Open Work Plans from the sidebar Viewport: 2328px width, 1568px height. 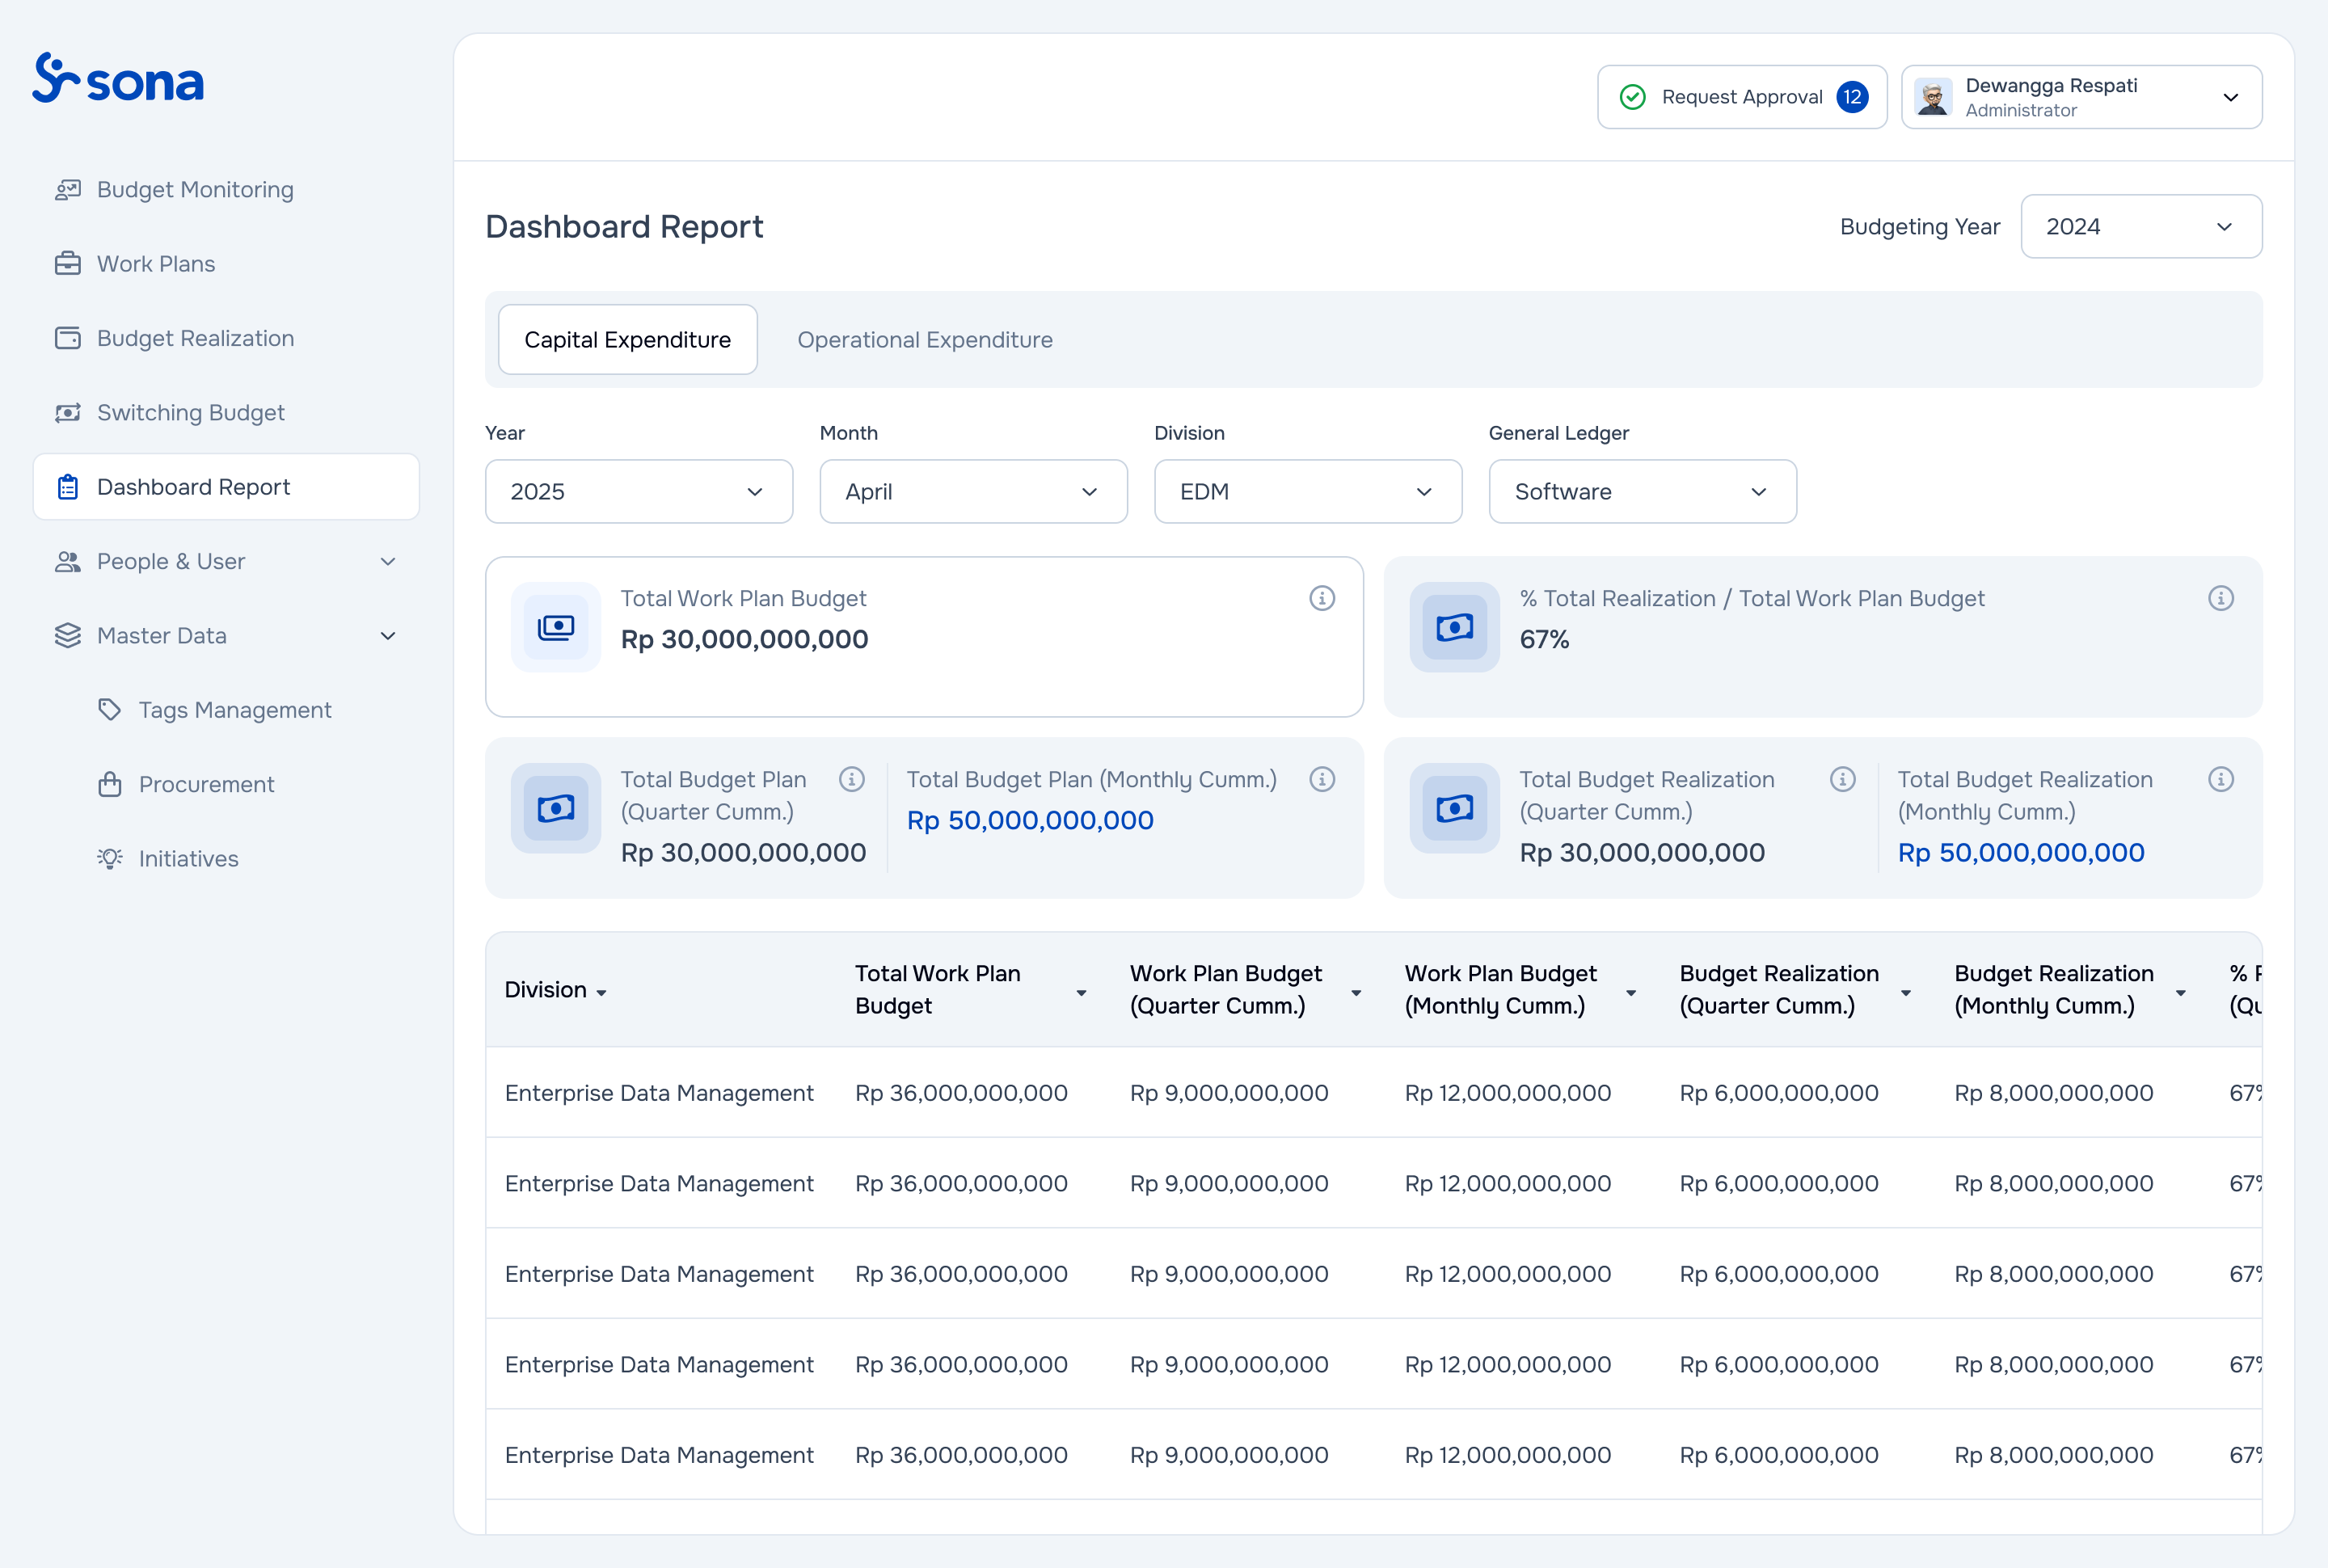click(x=226, y=264)
